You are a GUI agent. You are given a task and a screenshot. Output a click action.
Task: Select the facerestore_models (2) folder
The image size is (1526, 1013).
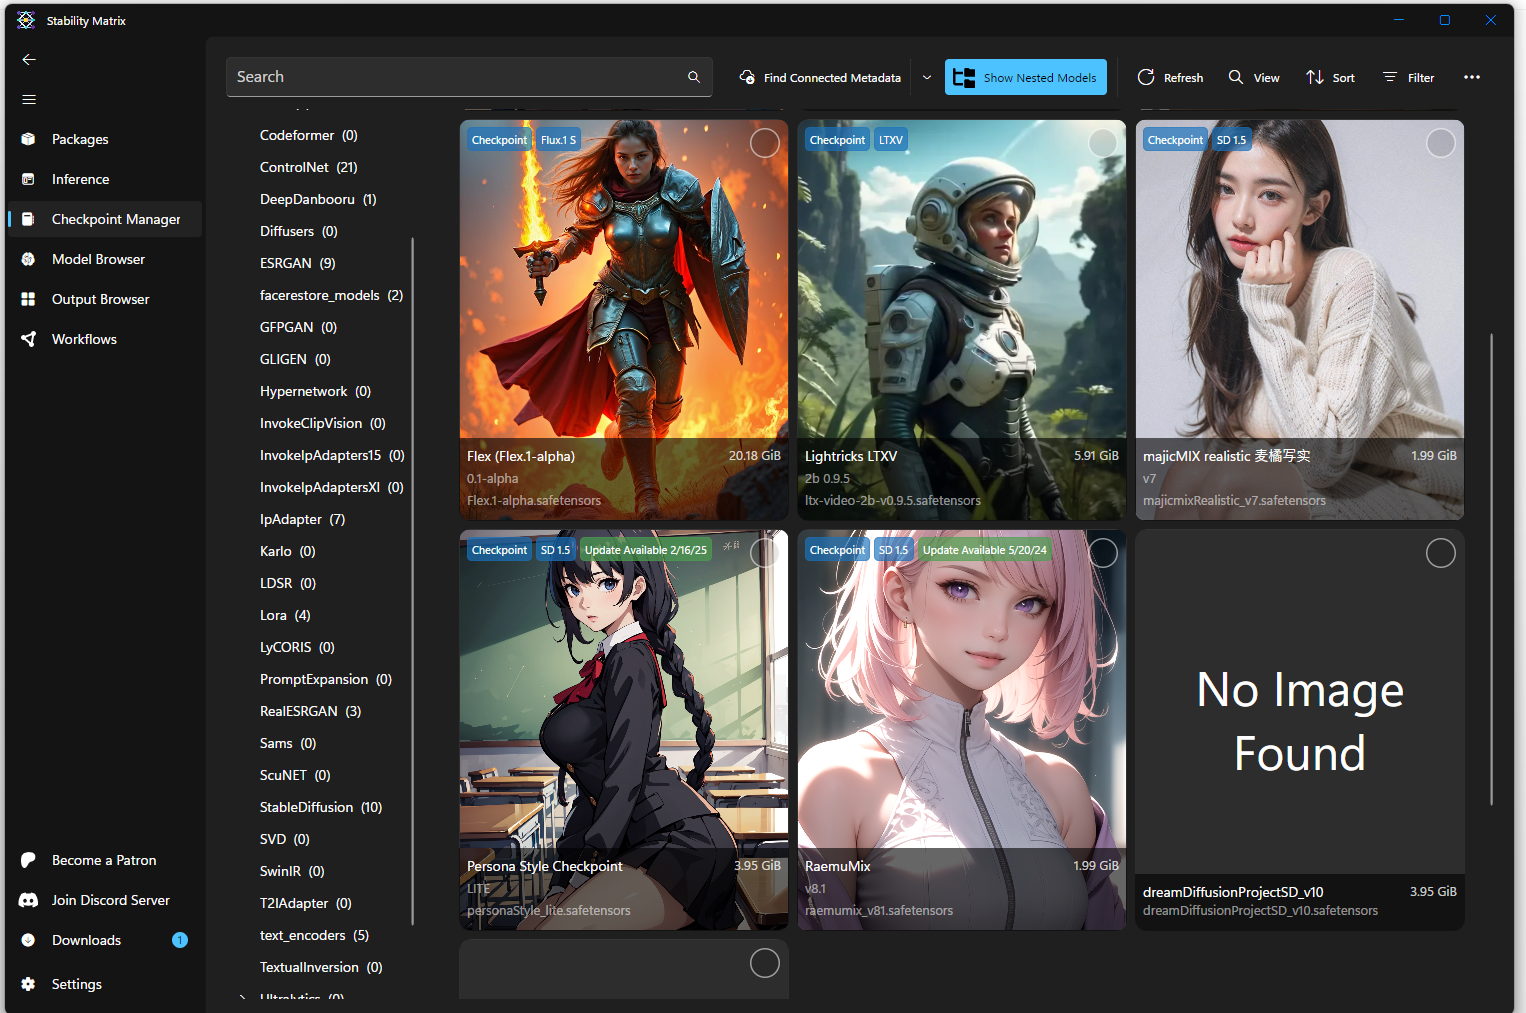pos(331,295)
